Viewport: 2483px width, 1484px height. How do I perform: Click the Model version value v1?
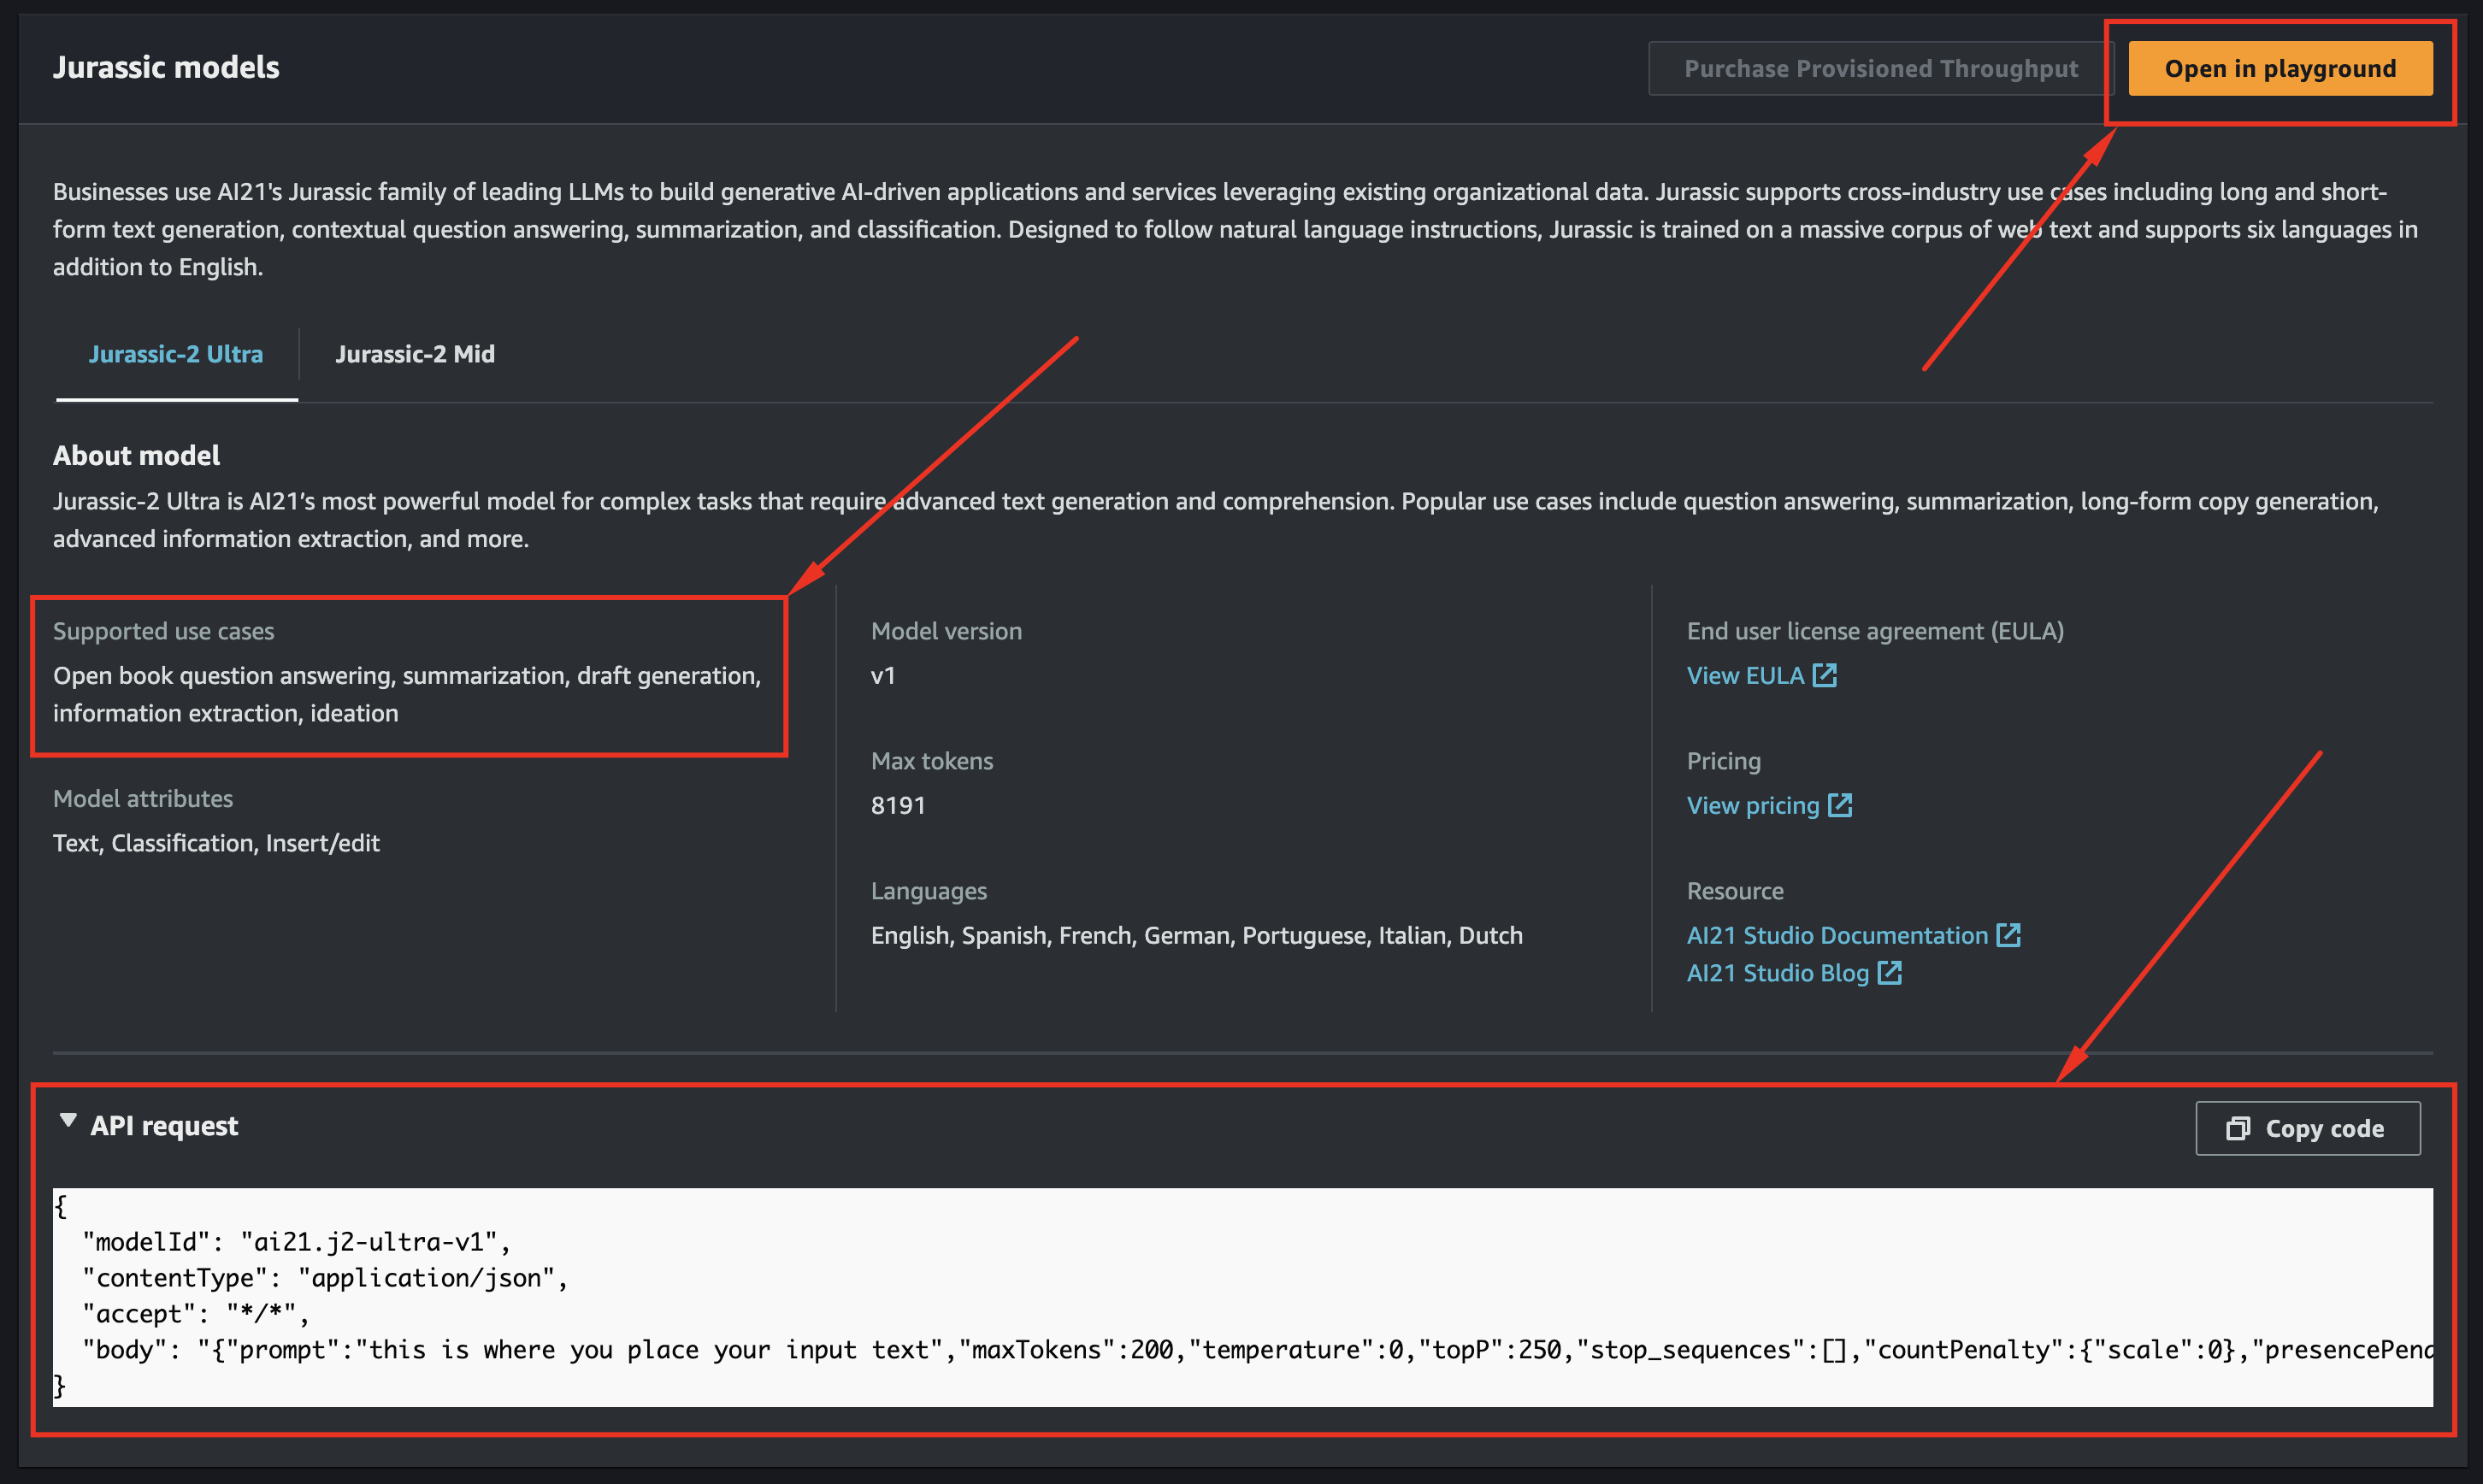pyautogui.click(x=883, y=676)
